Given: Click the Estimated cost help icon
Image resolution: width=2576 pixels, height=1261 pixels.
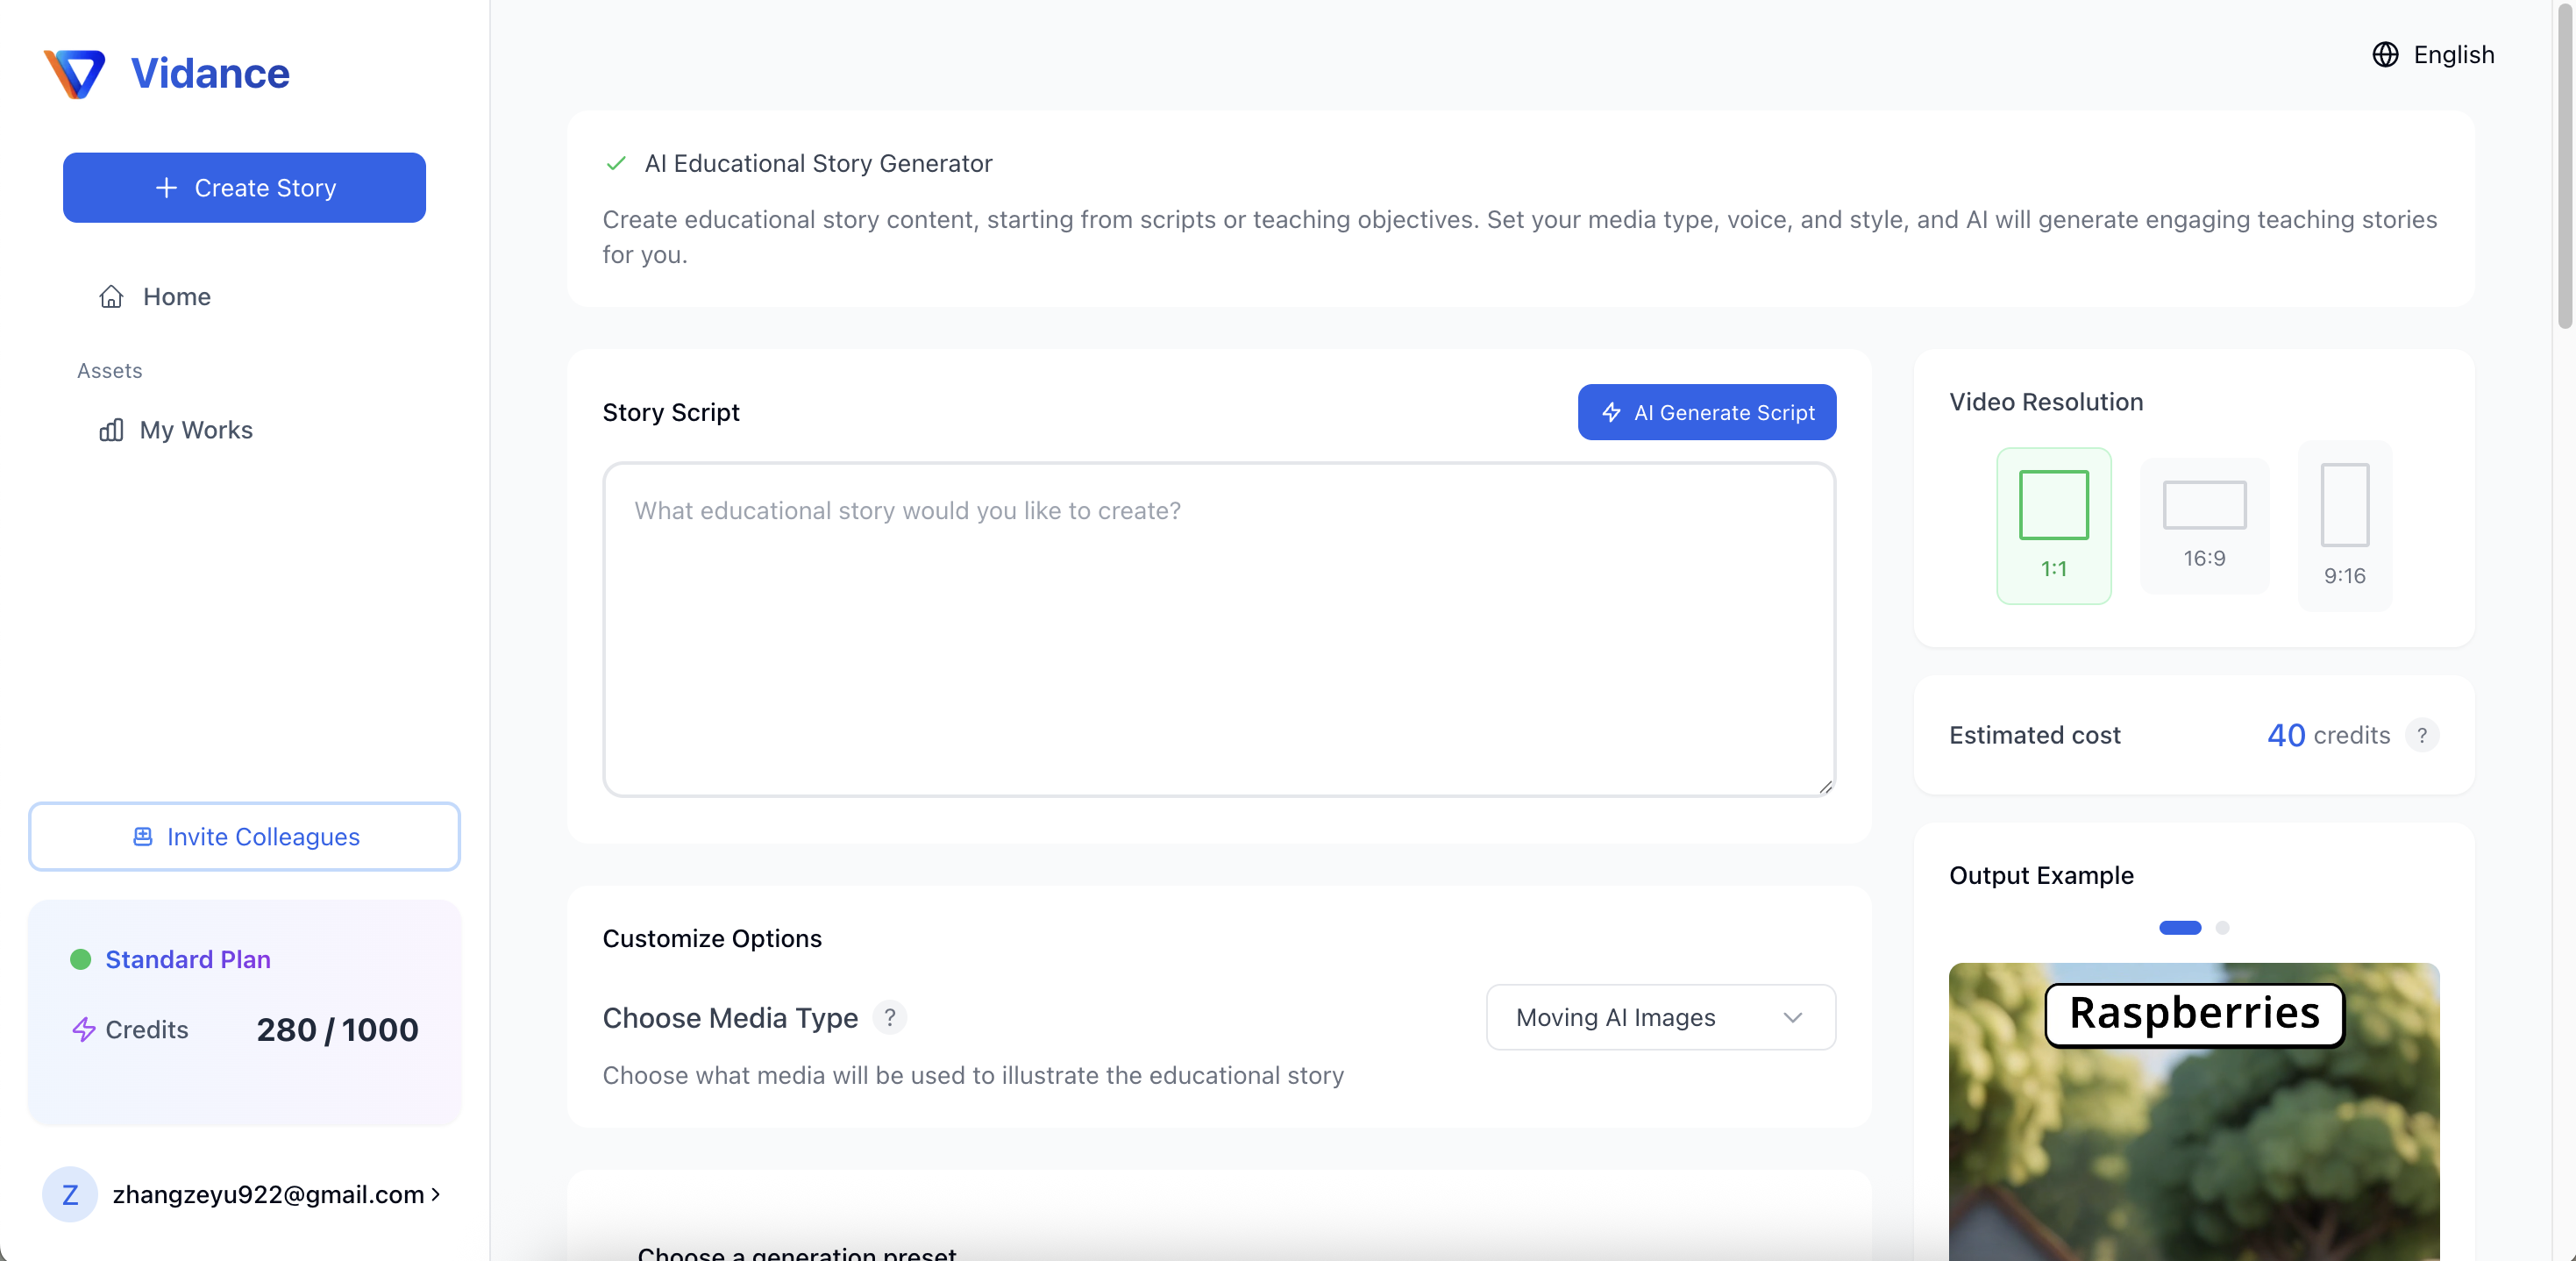Looking at the screenshot, I should point(2421,735).
